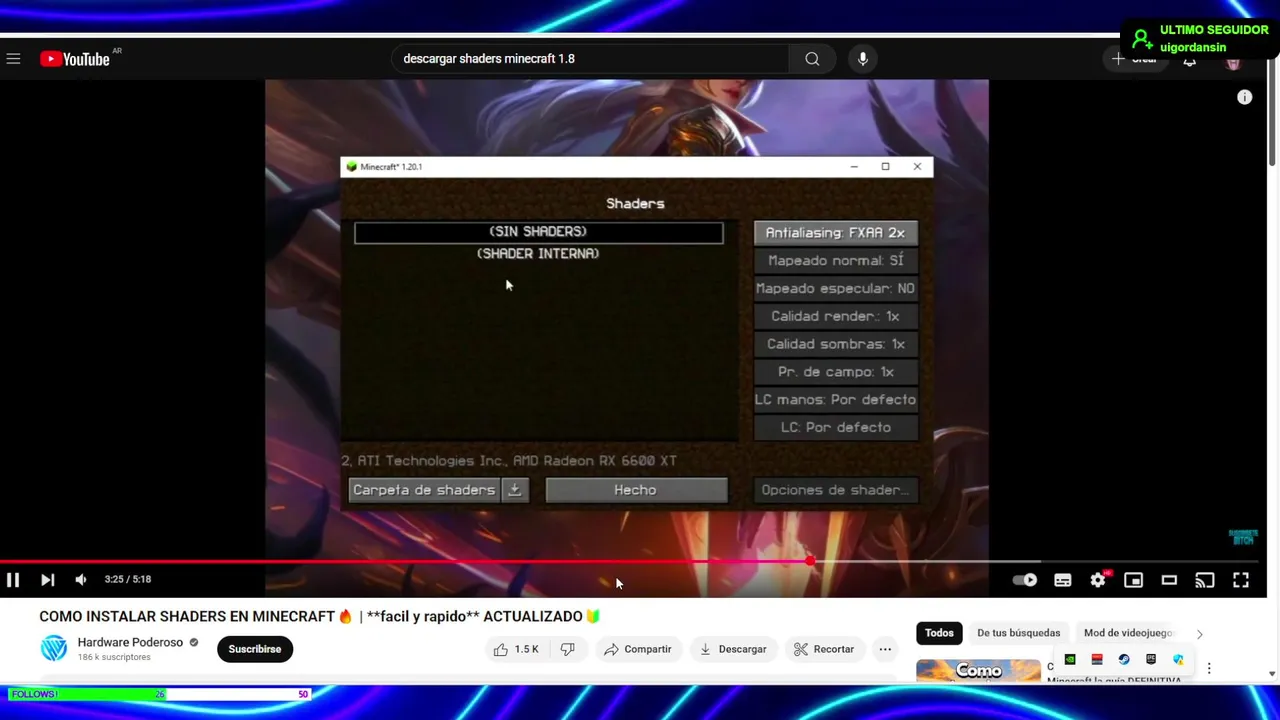Open the recommended video Como thumbnail
The height and width of the screenshot is (720, 1280).
coord(978,670)
